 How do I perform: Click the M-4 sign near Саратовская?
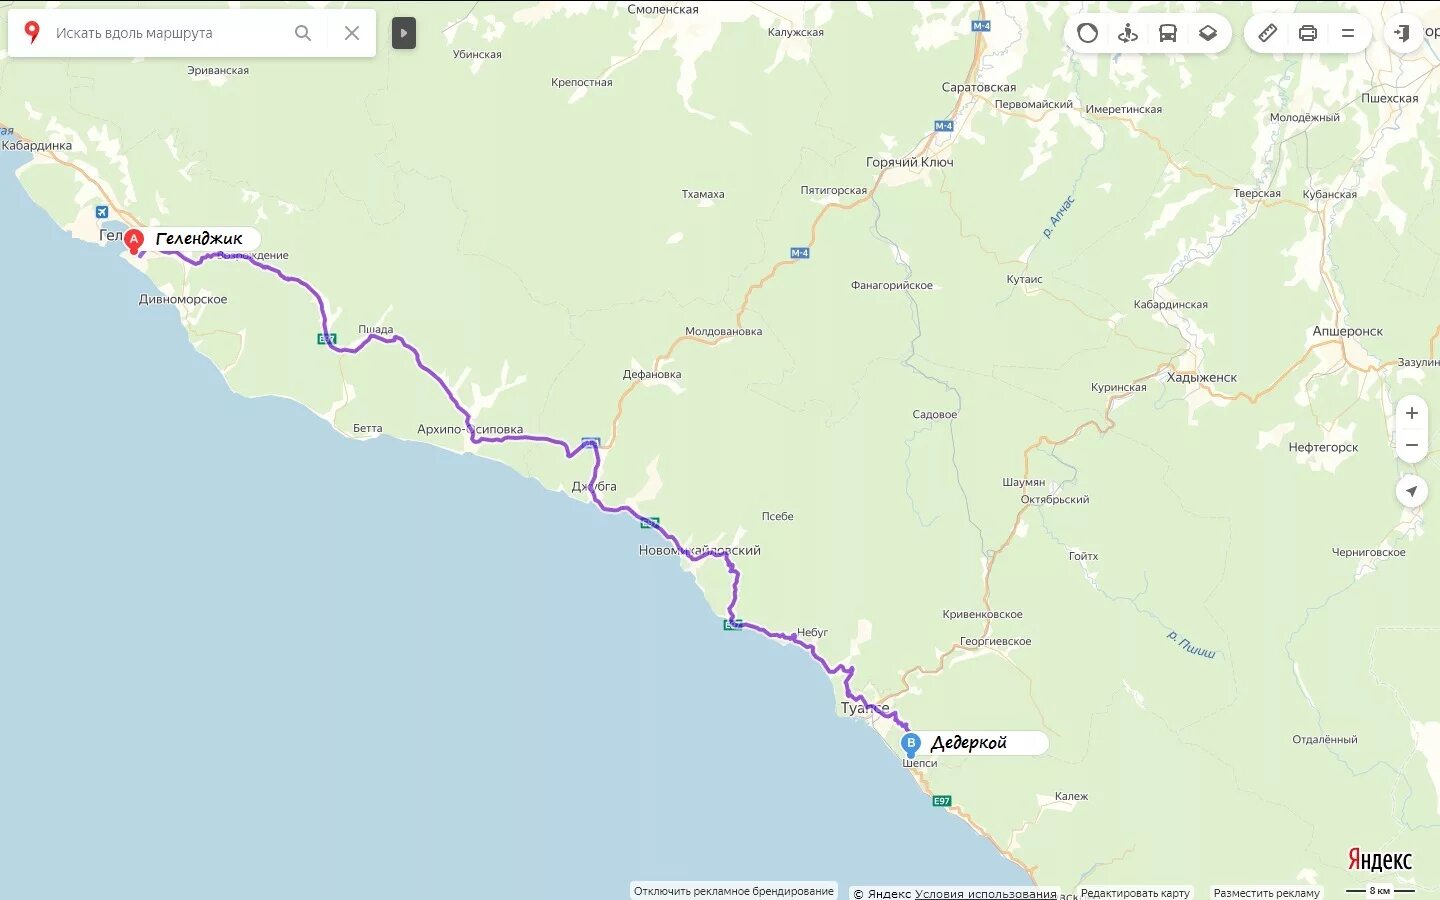[944, 126]
